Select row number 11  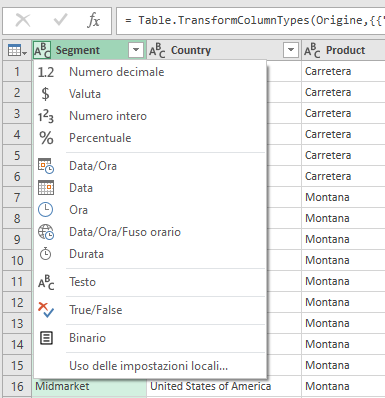[x=17, y=282]
